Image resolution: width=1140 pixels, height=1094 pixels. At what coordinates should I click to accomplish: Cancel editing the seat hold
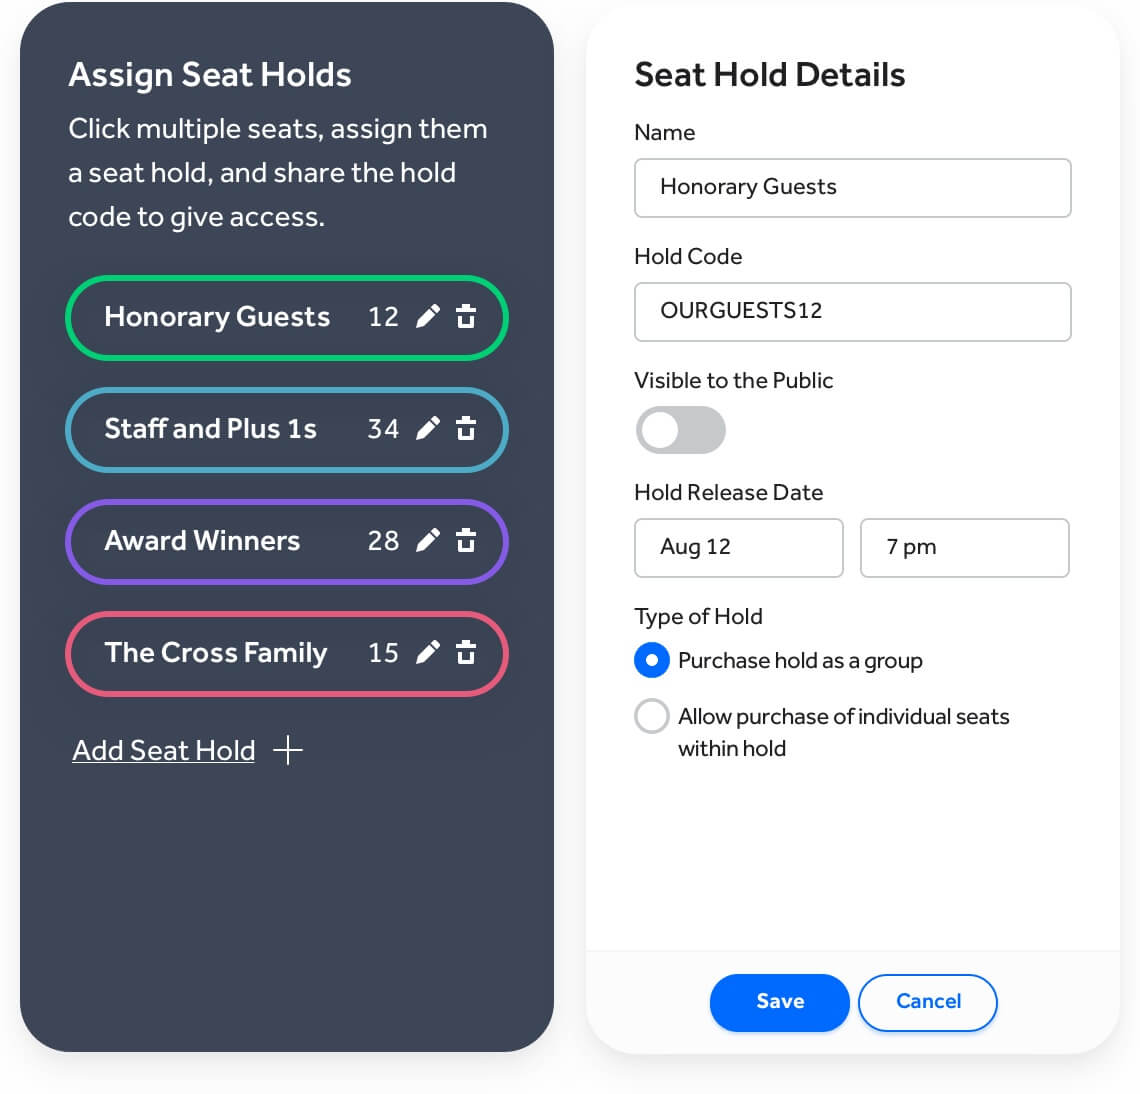point(927,1001)
